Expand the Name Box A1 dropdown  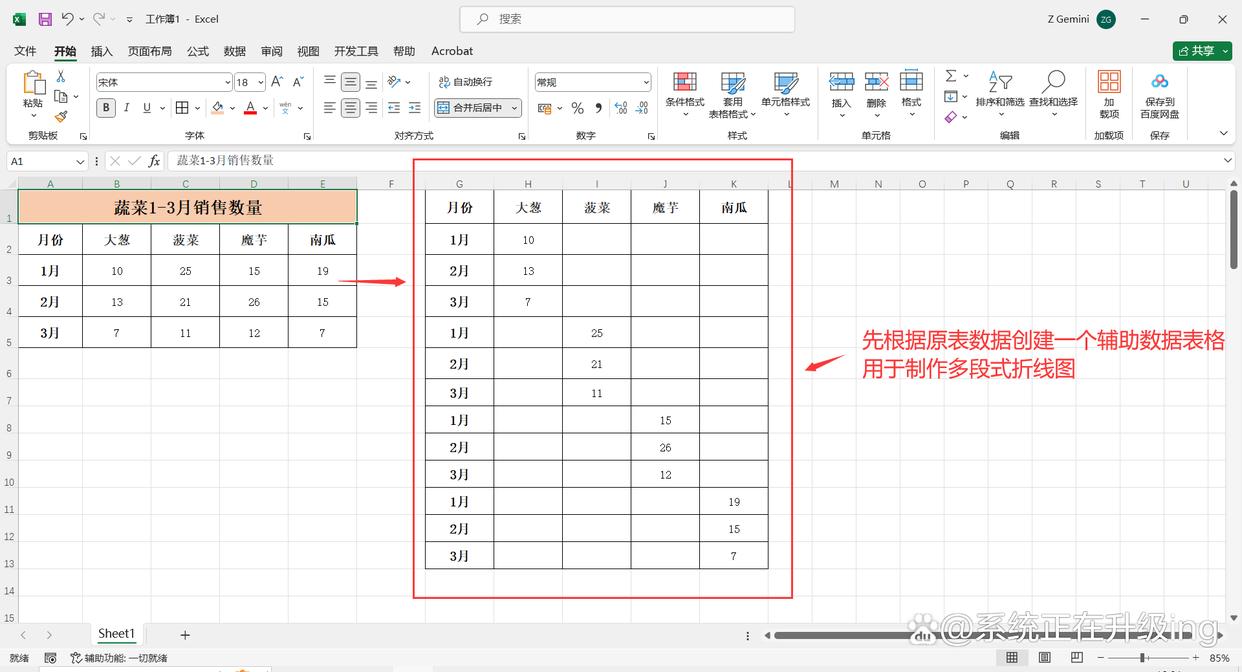click(x=80, y=161)
